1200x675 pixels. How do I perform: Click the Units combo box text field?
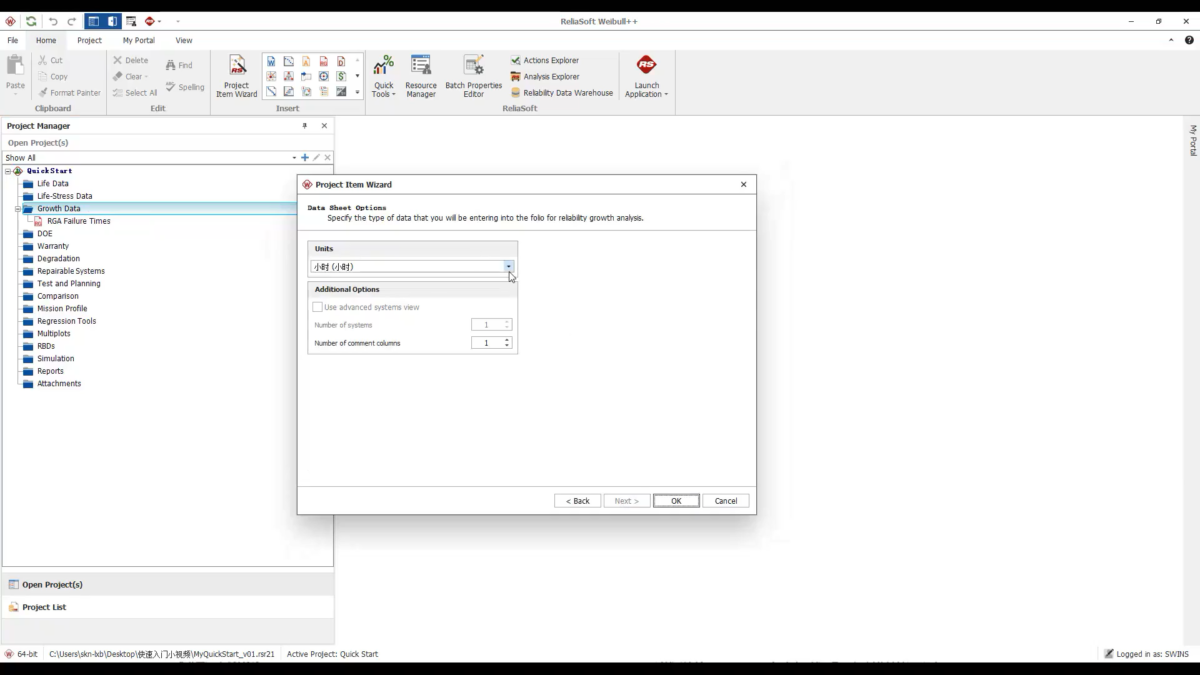click(407, 267)
